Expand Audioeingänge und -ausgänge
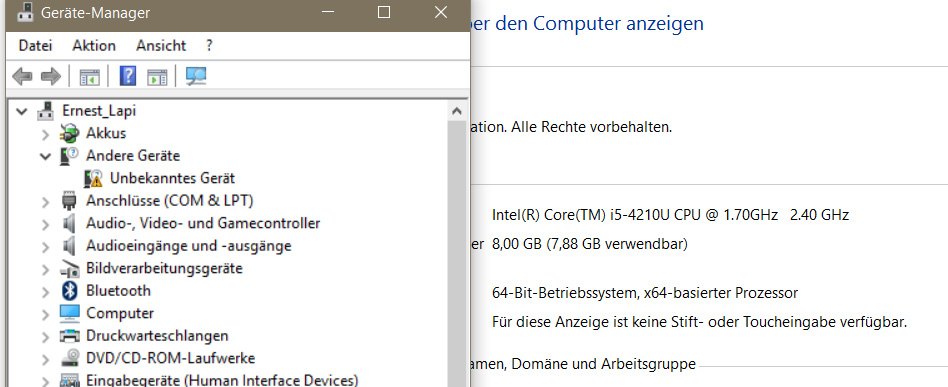Screen dimensions: 948x387 tap(45, 247)
